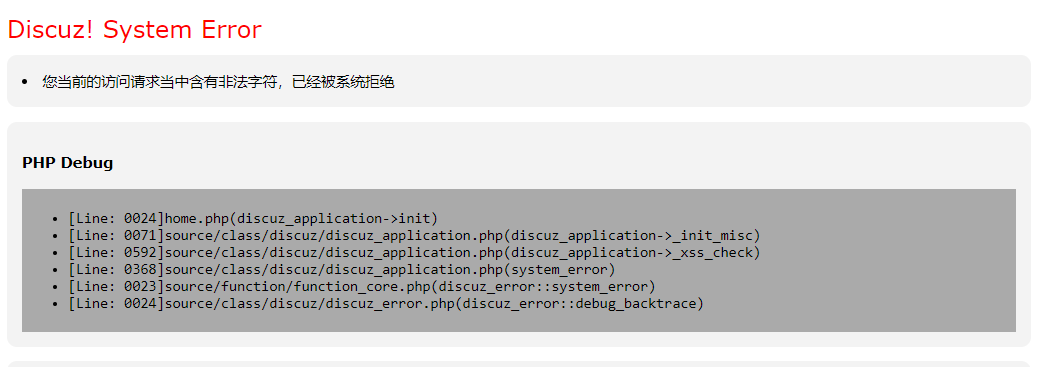
Task: Select the Line 0024 home.php trace entry
Action: click(253, 218)
